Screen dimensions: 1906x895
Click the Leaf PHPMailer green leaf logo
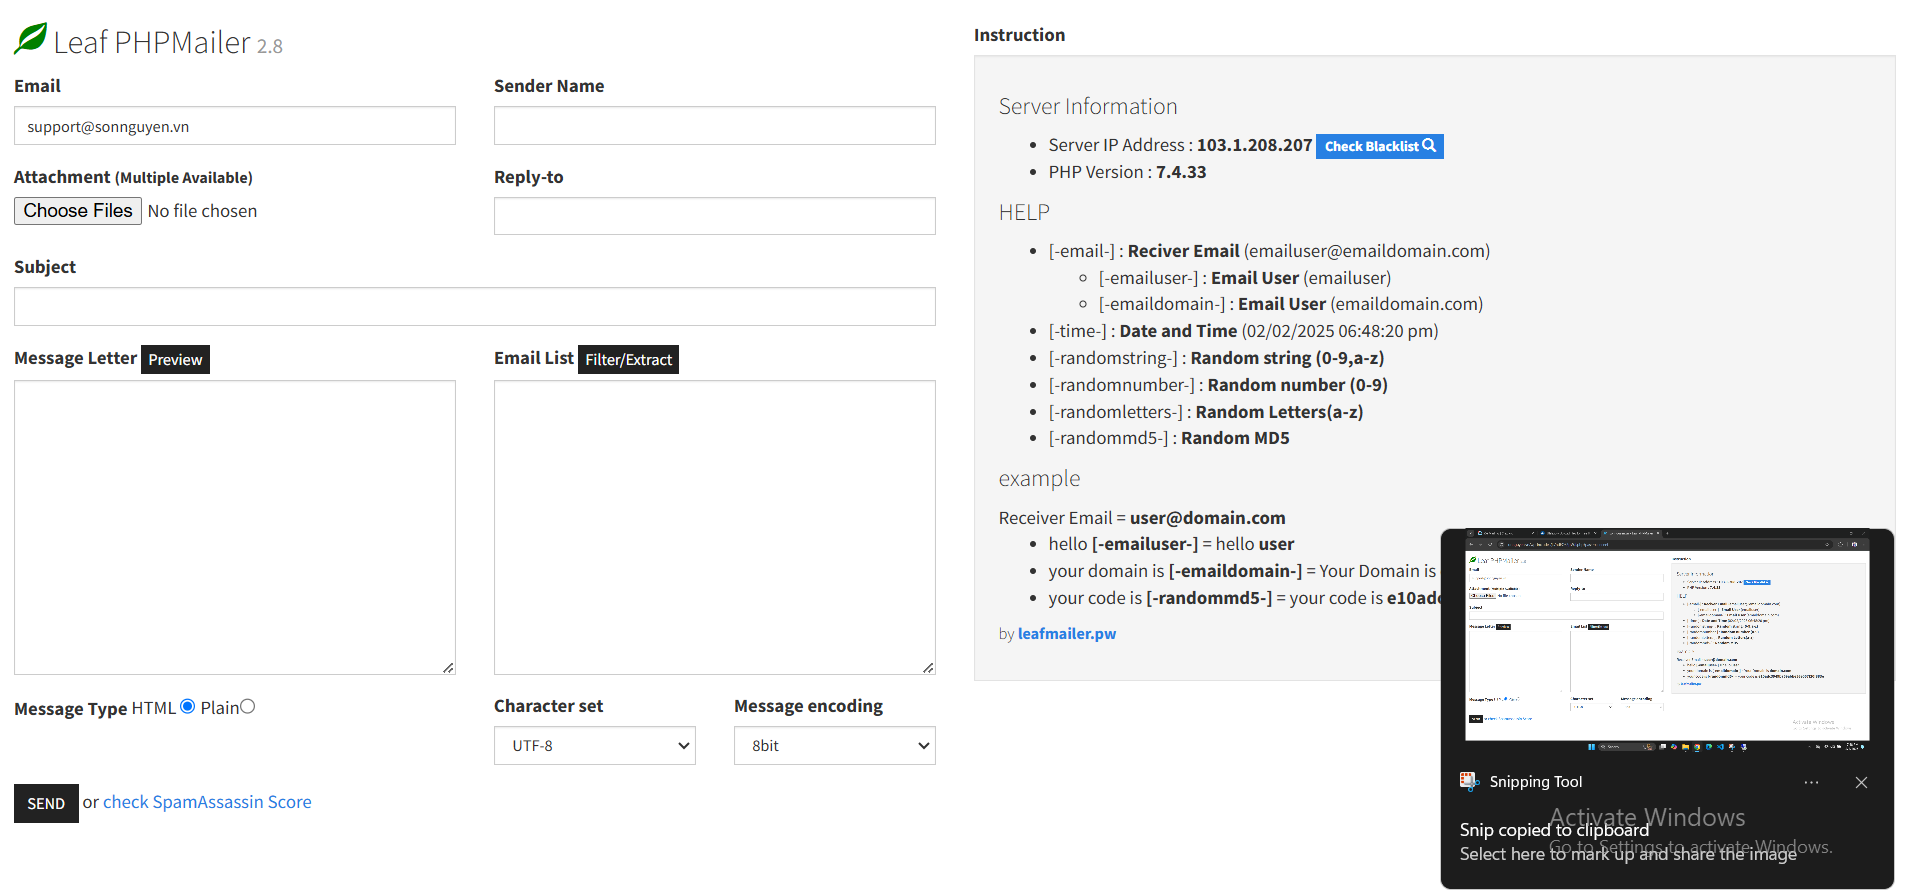(x=31, y=39)
